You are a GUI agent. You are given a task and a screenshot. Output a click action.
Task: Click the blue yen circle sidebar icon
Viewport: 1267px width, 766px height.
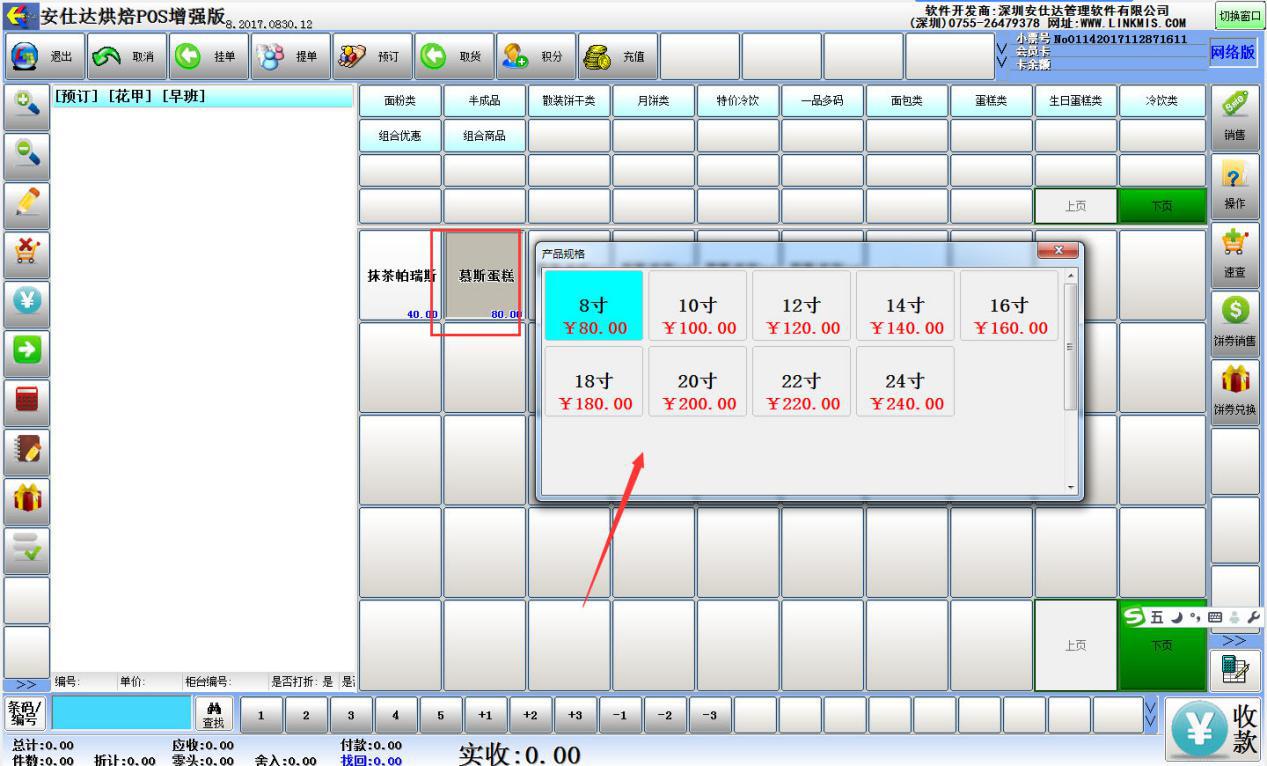click(x=26, y=302)
